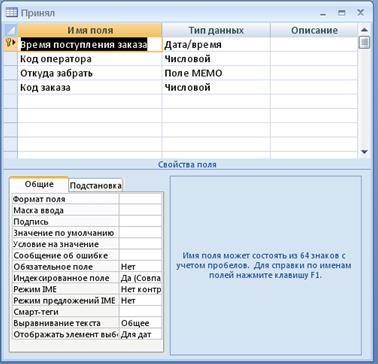Click the row selector for Код оператора
The height and width of the screenshot is (364, 378).
point(10,59)
